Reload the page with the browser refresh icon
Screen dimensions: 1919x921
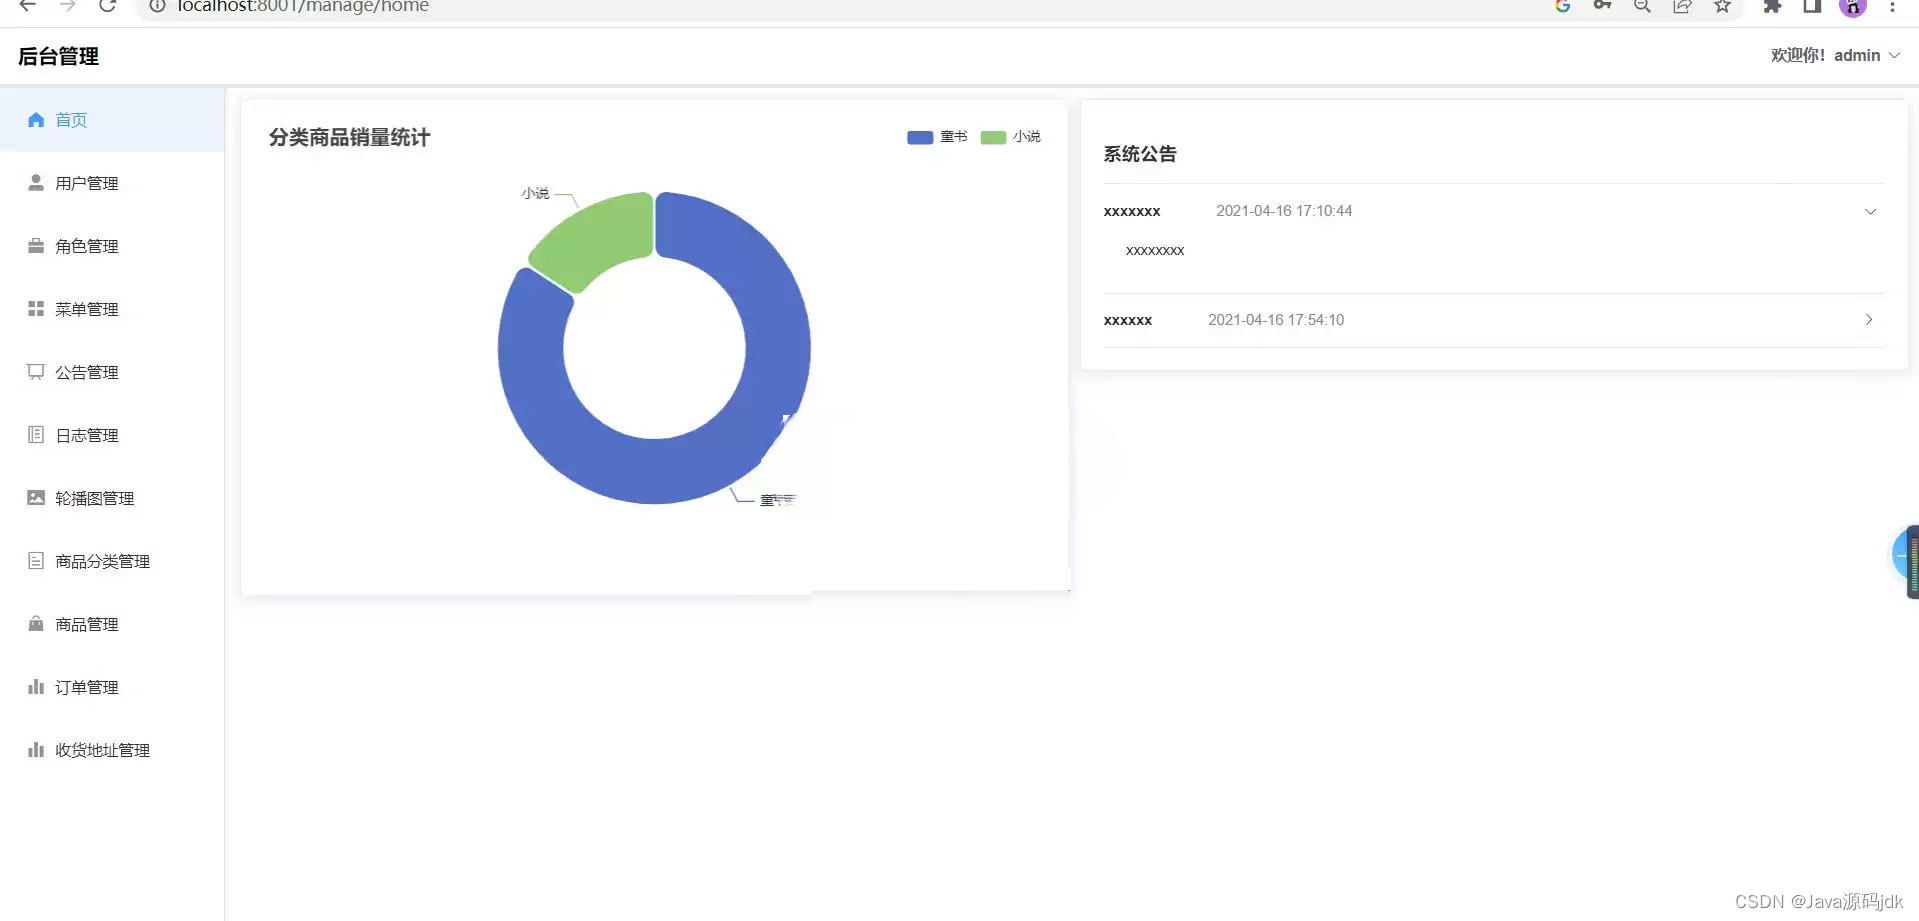pos(107,6)
